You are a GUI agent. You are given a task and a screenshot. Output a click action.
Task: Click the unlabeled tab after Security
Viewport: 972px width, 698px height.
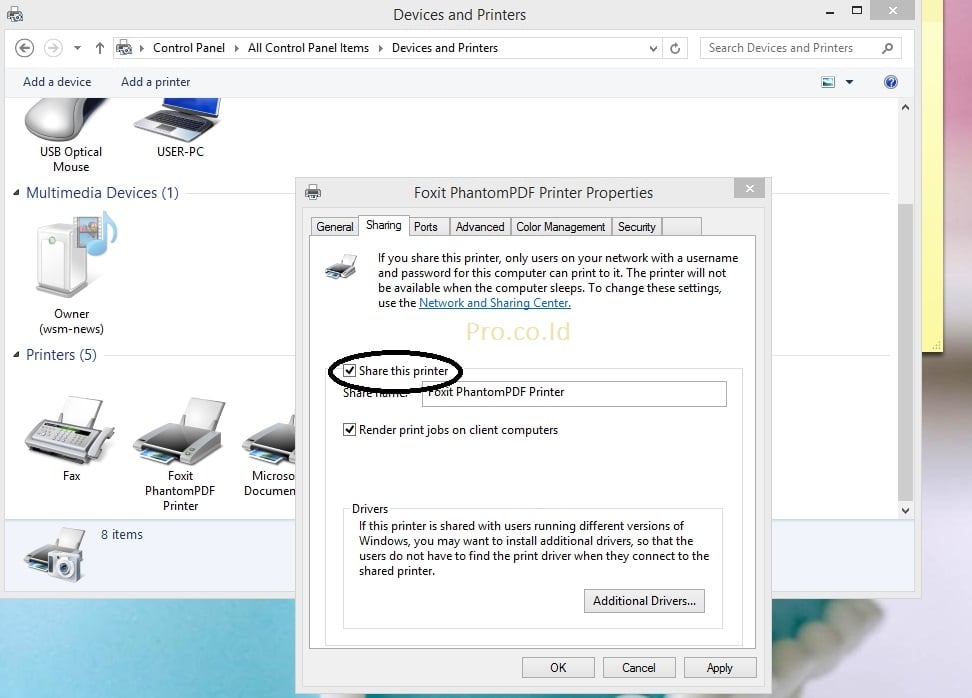pyautogui.click(x=682, y=227)
